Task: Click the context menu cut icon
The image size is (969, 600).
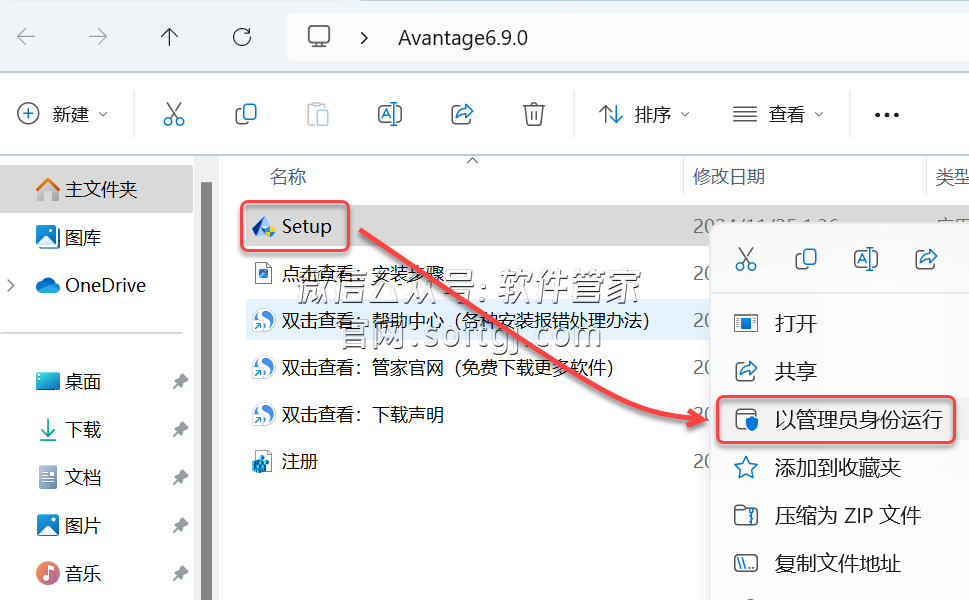Action: click(746, 259)
